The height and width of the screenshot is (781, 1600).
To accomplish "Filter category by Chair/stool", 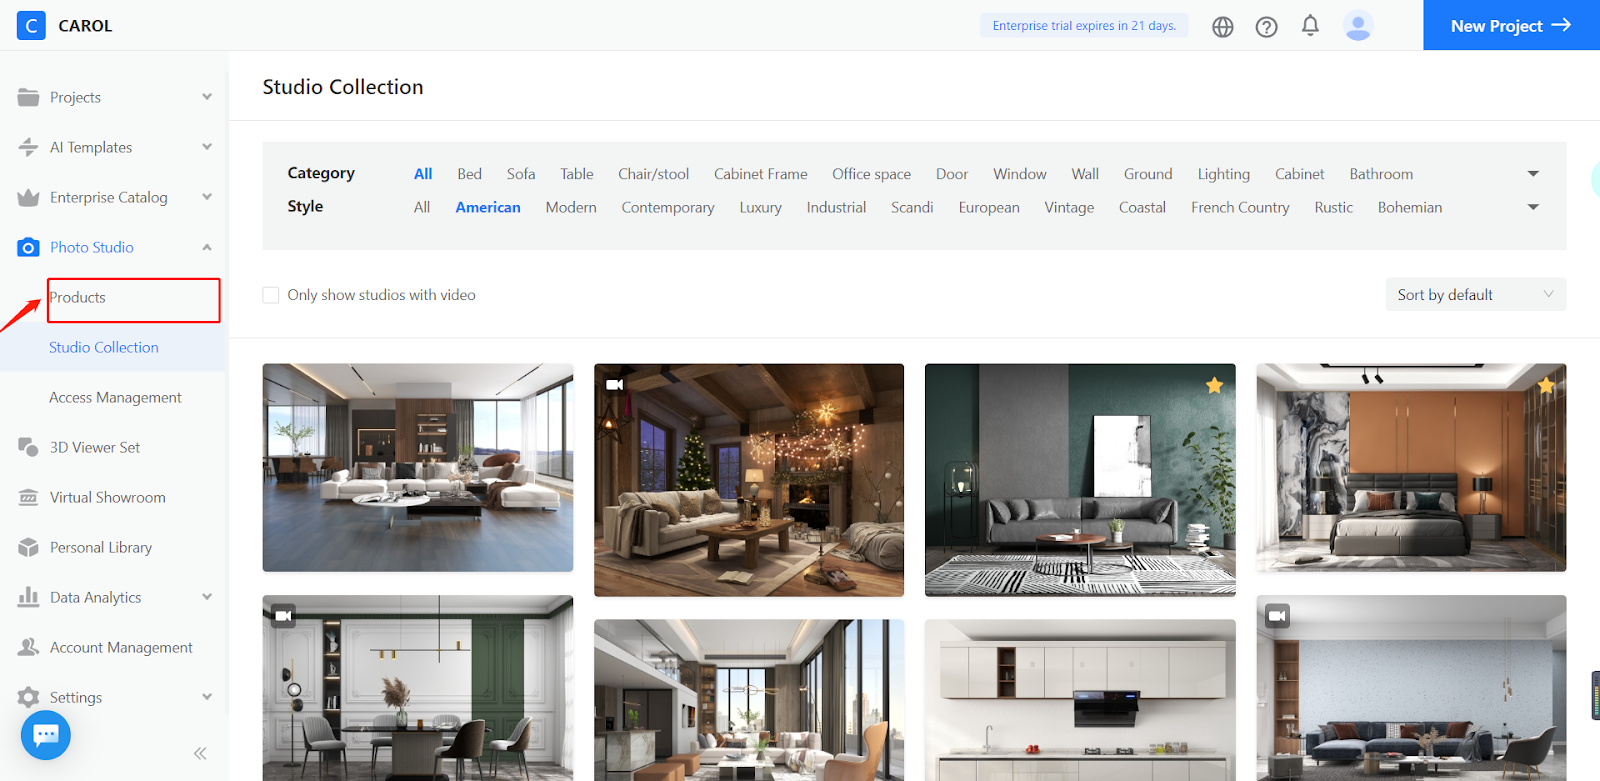I will pos(653,174).
